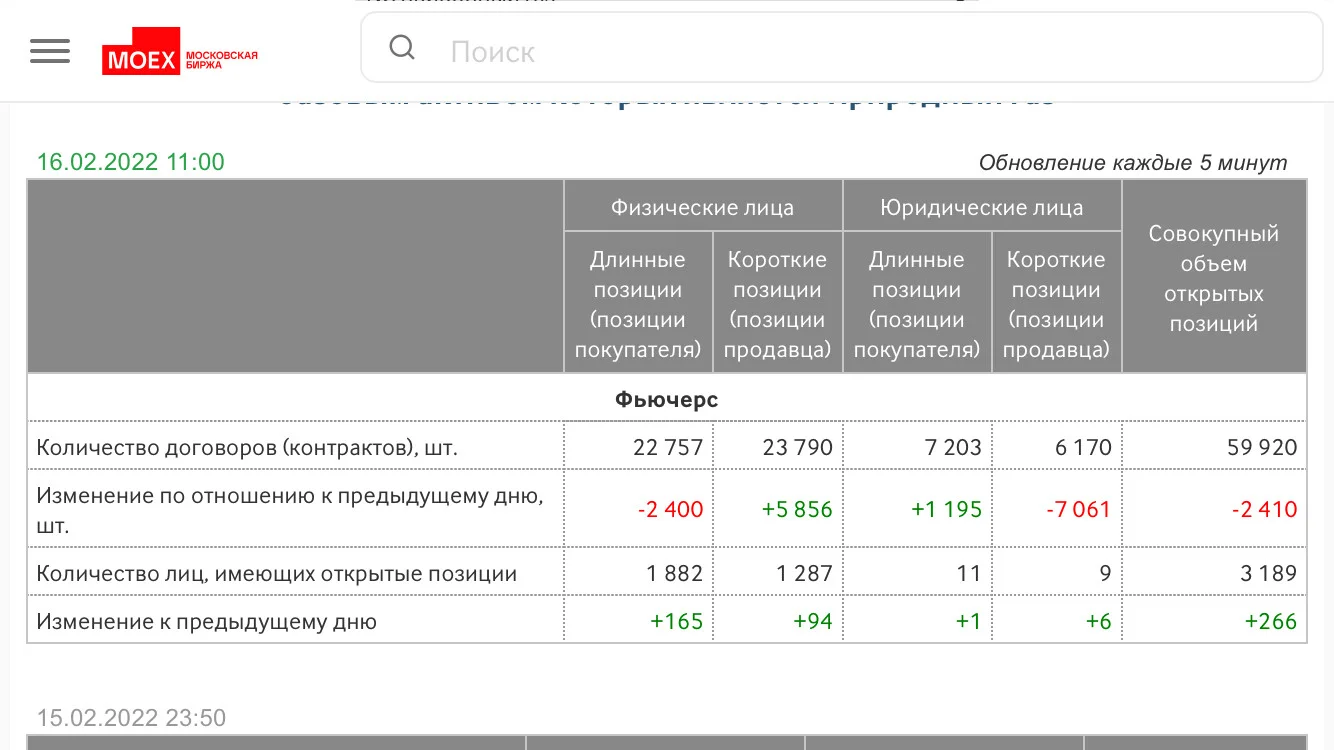Click the 22 757 long positions value
This screenshot has width=1334, height=750.
click(x=668, y=447)
